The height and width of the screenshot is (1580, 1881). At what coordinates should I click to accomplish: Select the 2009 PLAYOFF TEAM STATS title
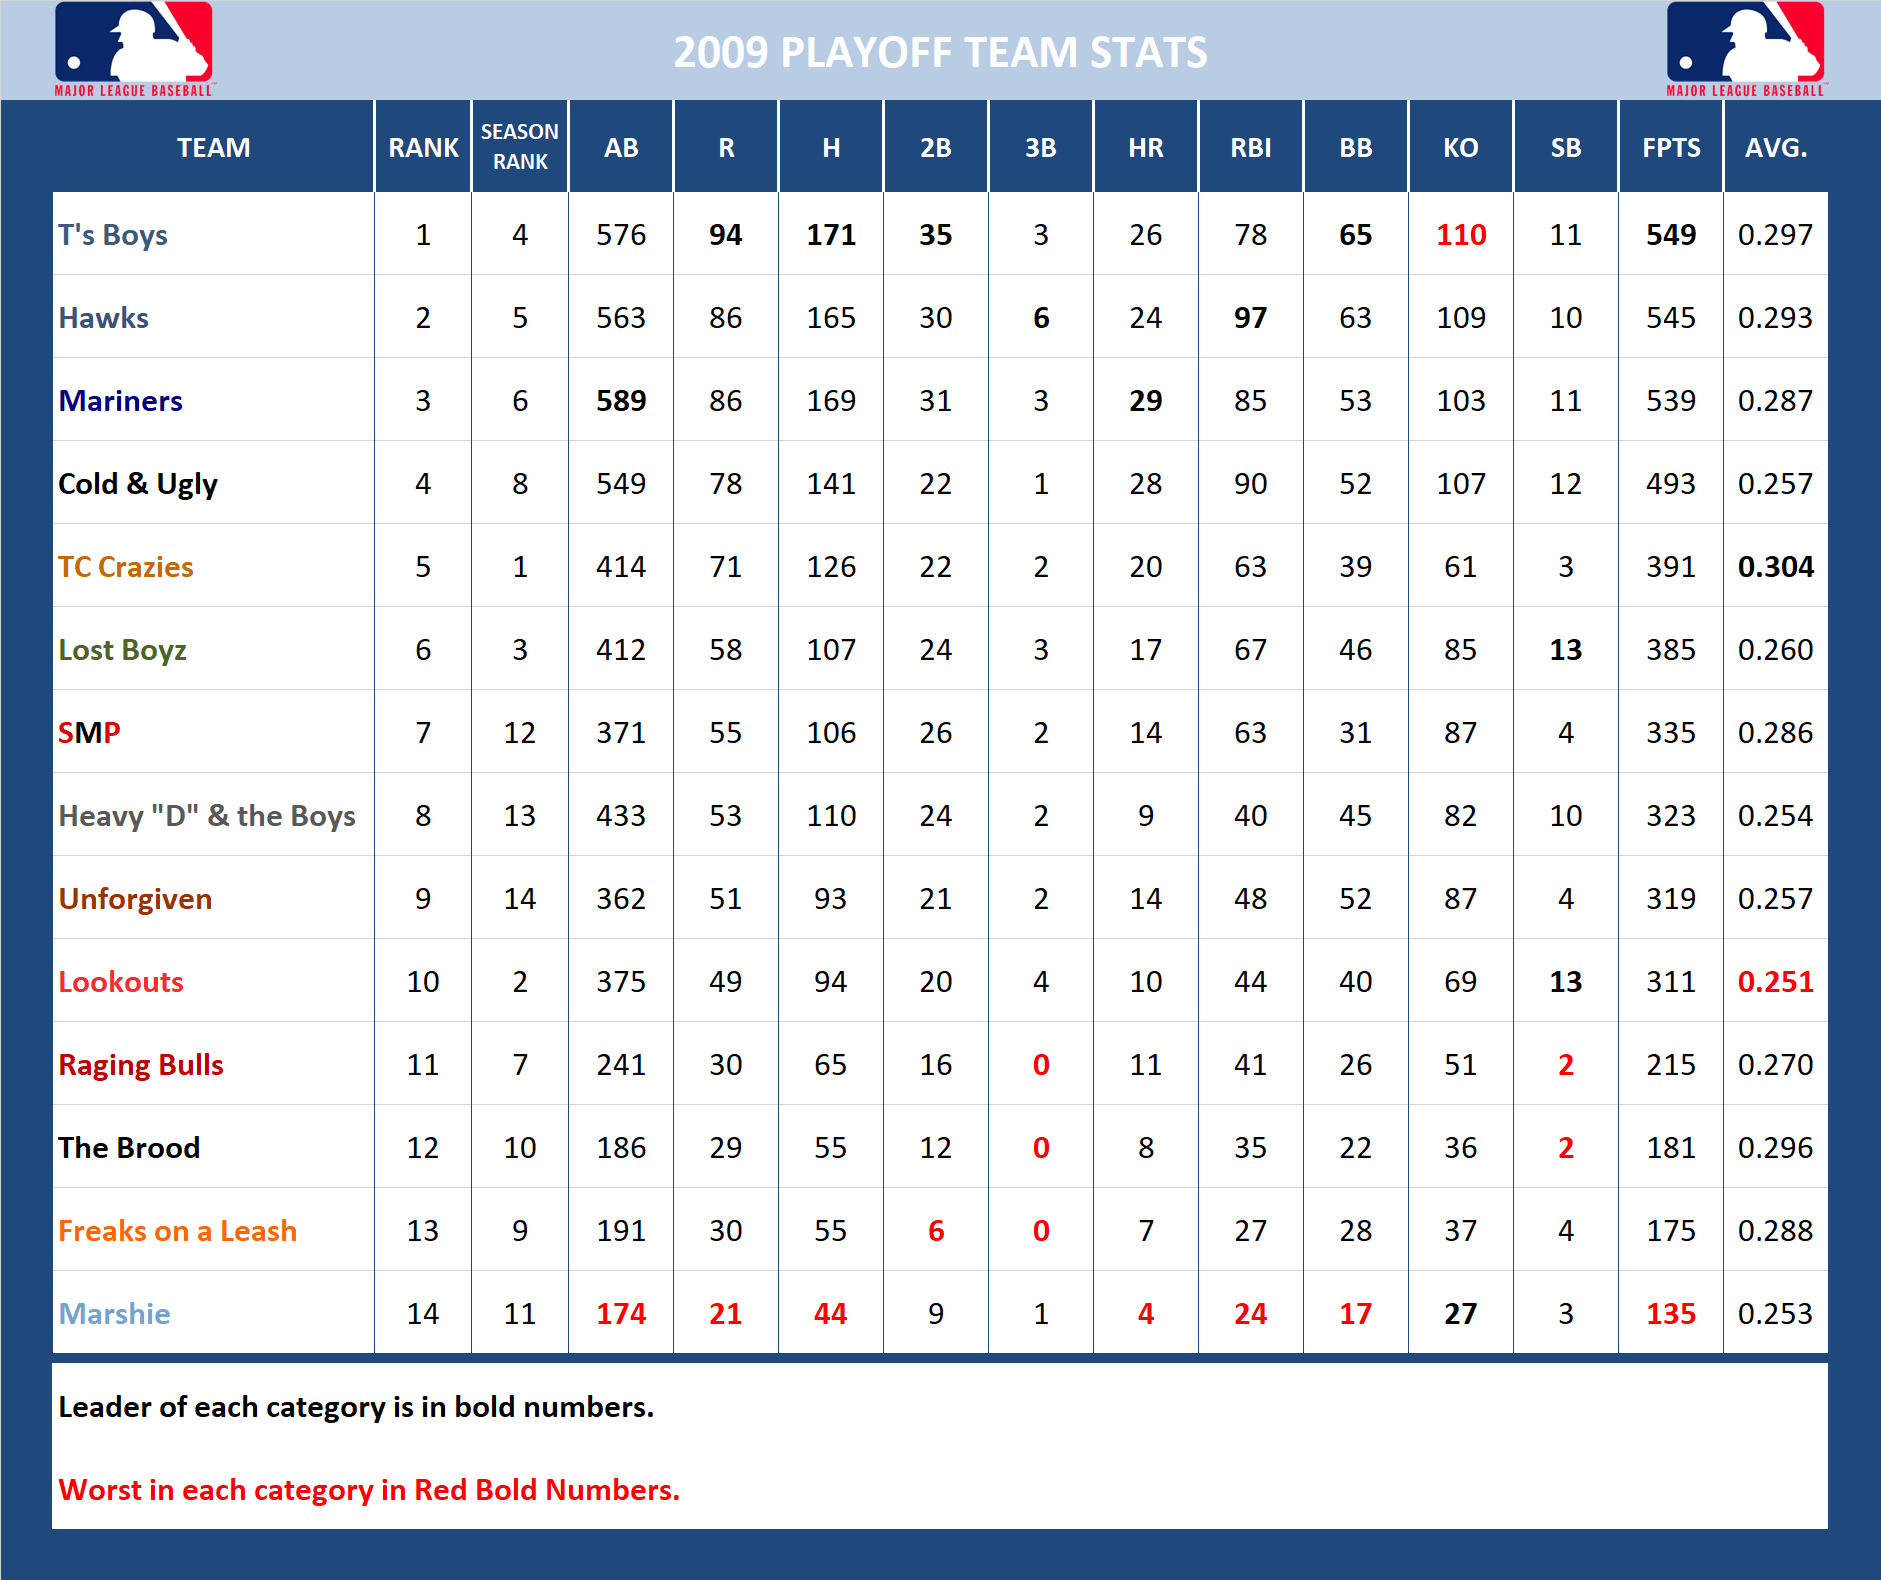click(939, 52)
